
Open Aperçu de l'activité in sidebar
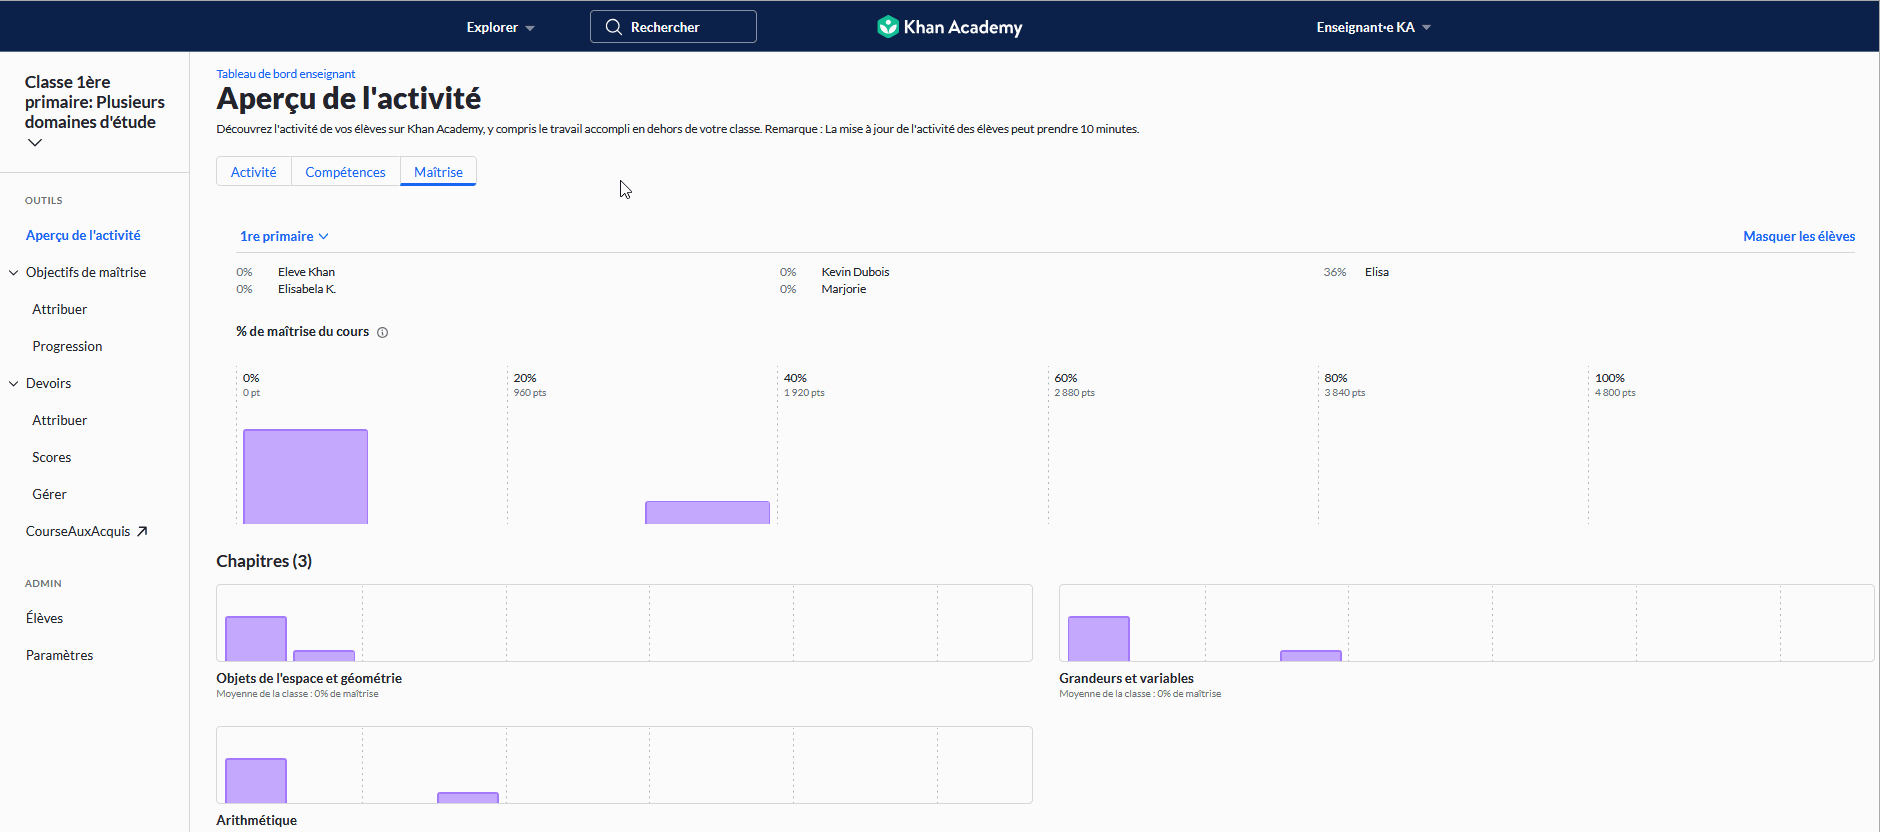(83, 235)
